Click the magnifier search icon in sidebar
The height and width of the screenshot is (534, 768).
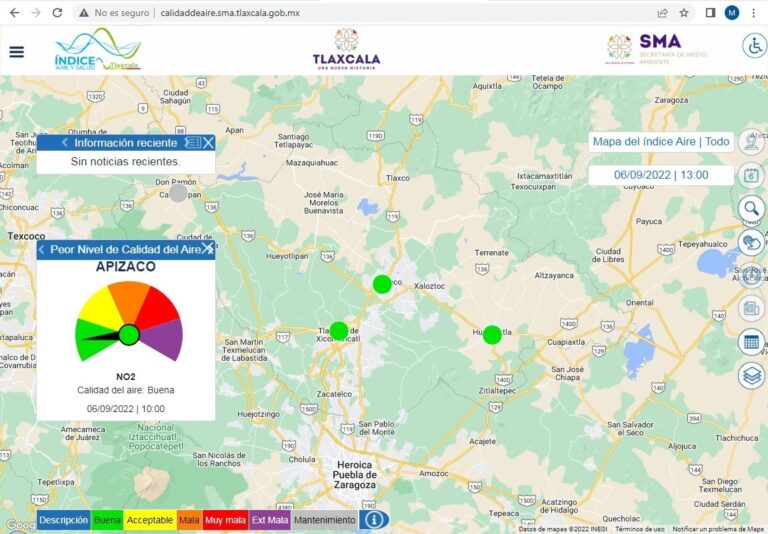751,208
